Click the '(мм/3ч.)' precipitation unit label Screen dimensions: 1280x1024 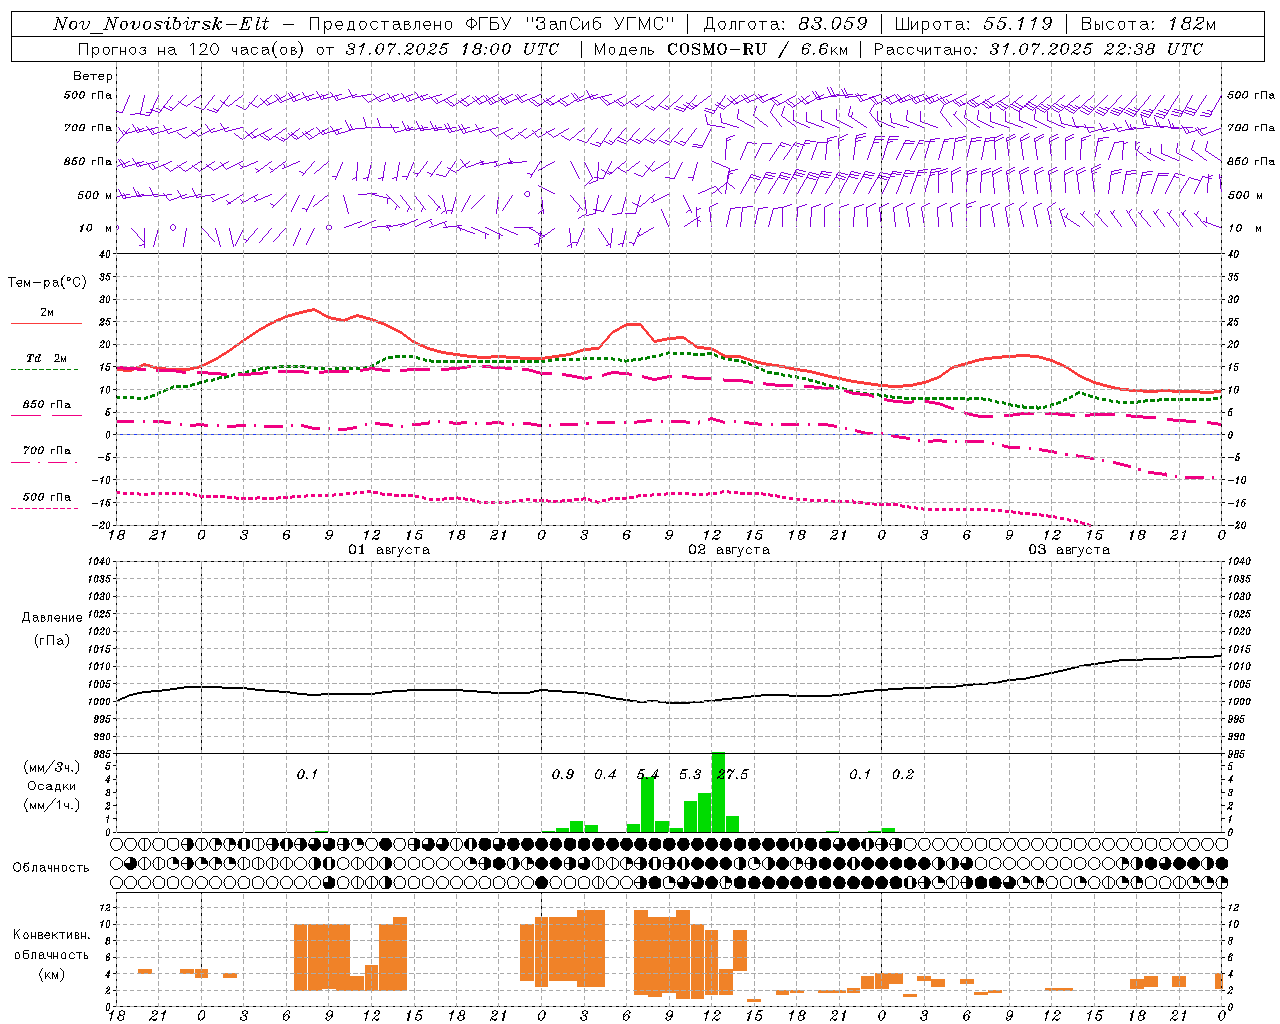click(51, 768)
